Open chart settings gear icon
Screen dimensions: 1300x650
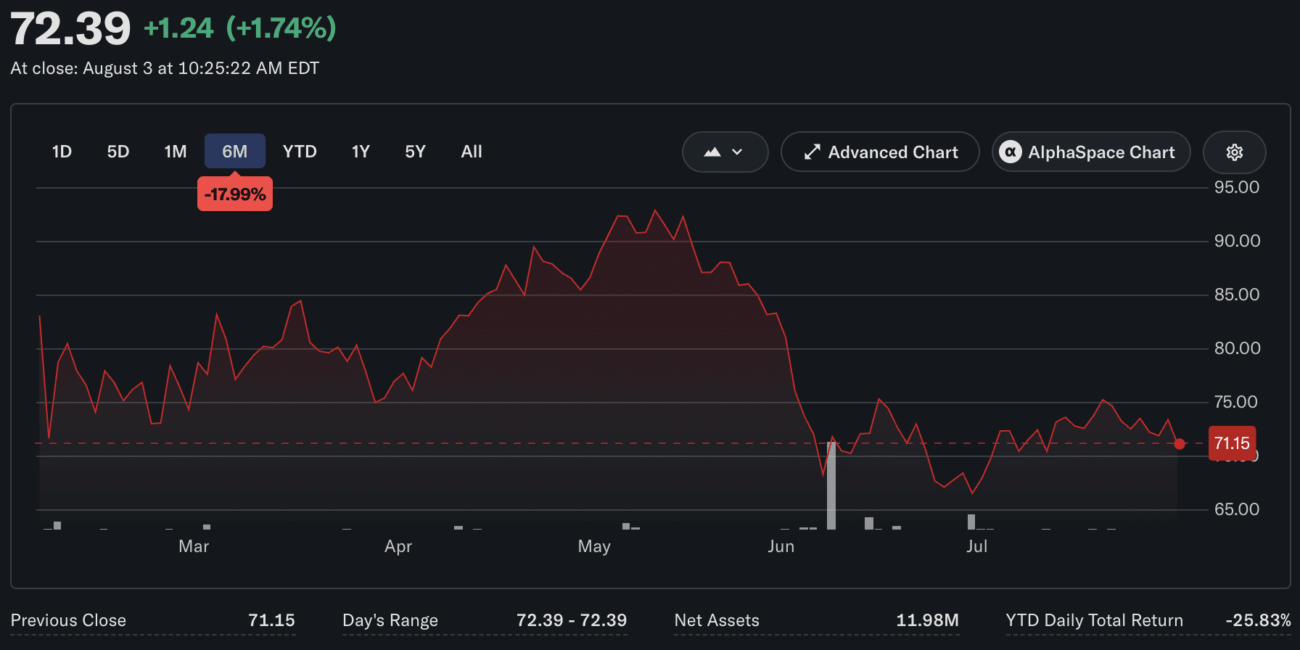pyautogui.click(x=1234, y=152)
